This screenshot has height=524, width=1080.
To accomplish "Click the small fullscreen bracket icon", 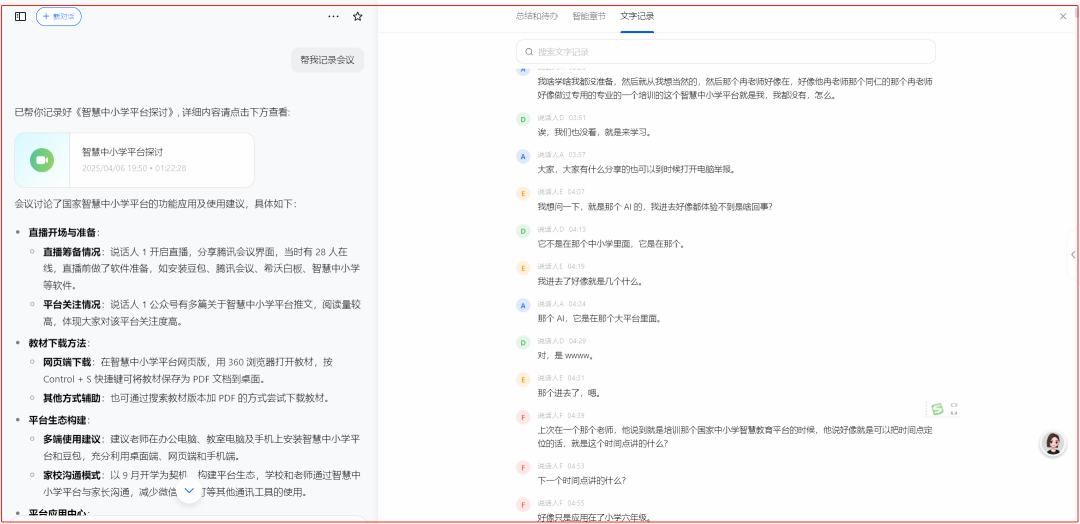I will 954,409.
